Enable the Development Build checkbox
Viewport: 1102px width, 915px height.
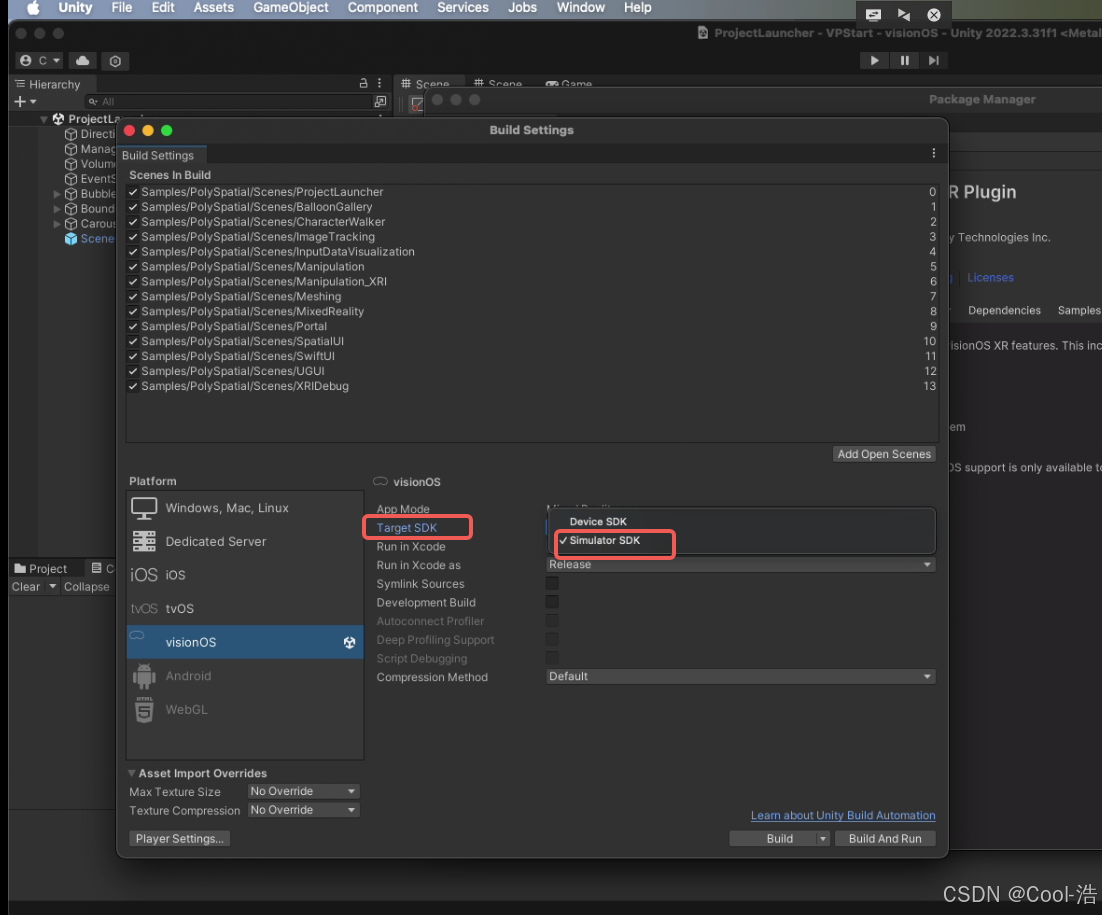click(552, 602)
